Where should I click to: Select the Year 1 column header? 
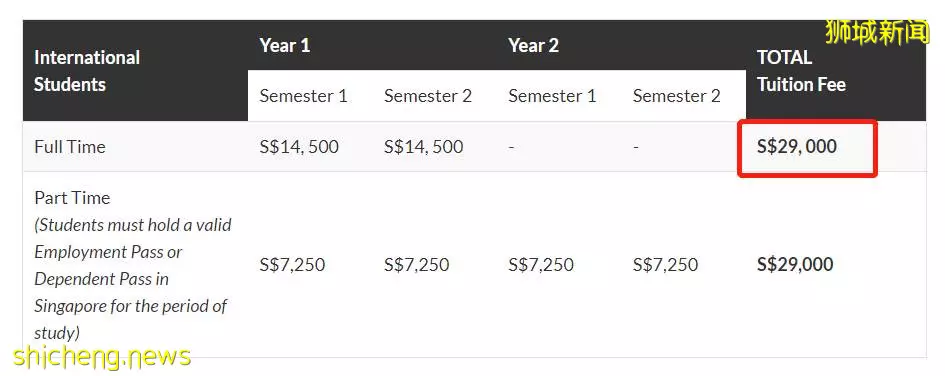tap(284, 45)
